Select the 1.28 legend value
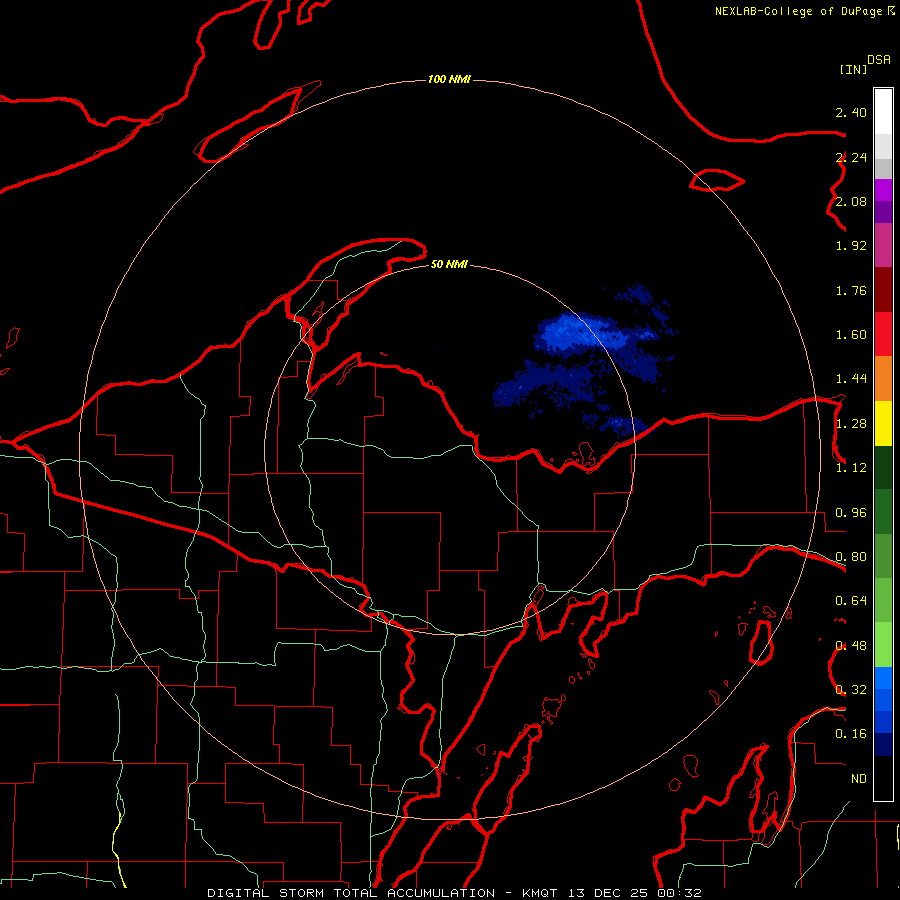 (851, 424)
